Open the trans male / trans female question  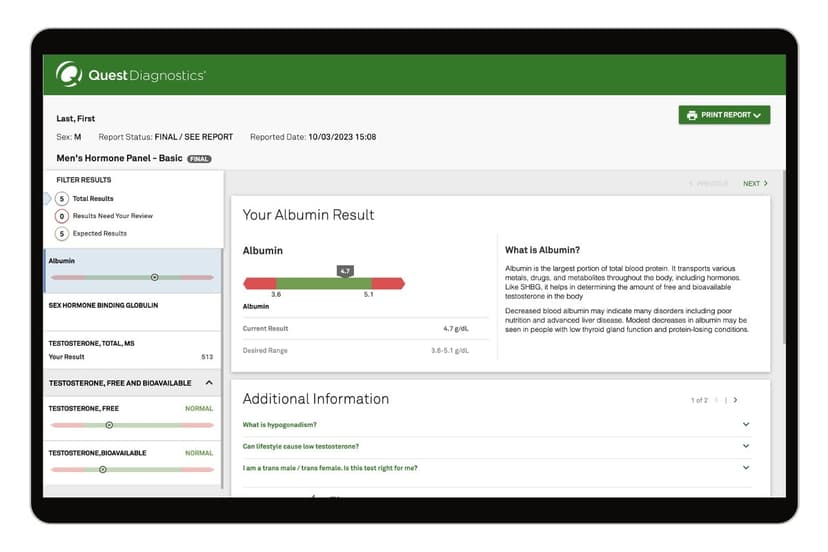(x=330, y=468)
